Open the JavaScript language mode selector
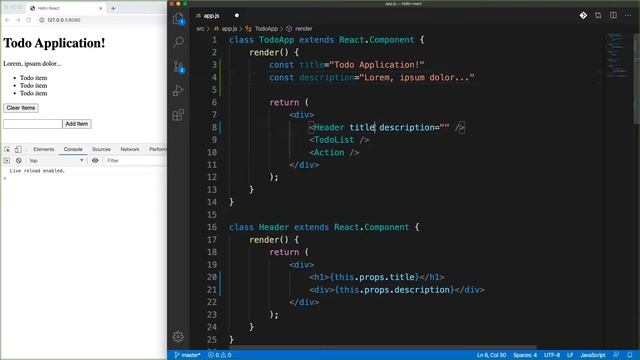 [x=593, y=355]
